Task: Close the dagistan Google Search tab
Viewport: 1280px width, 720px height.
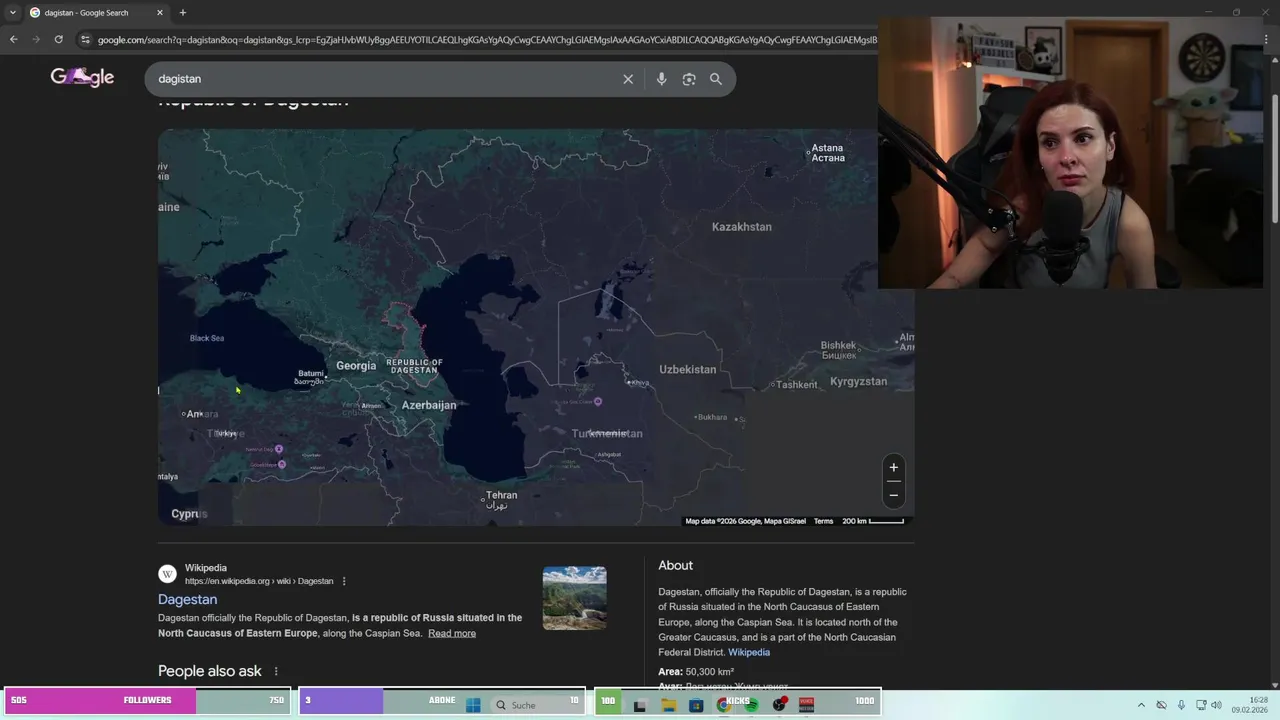Action: coord(159,13)
